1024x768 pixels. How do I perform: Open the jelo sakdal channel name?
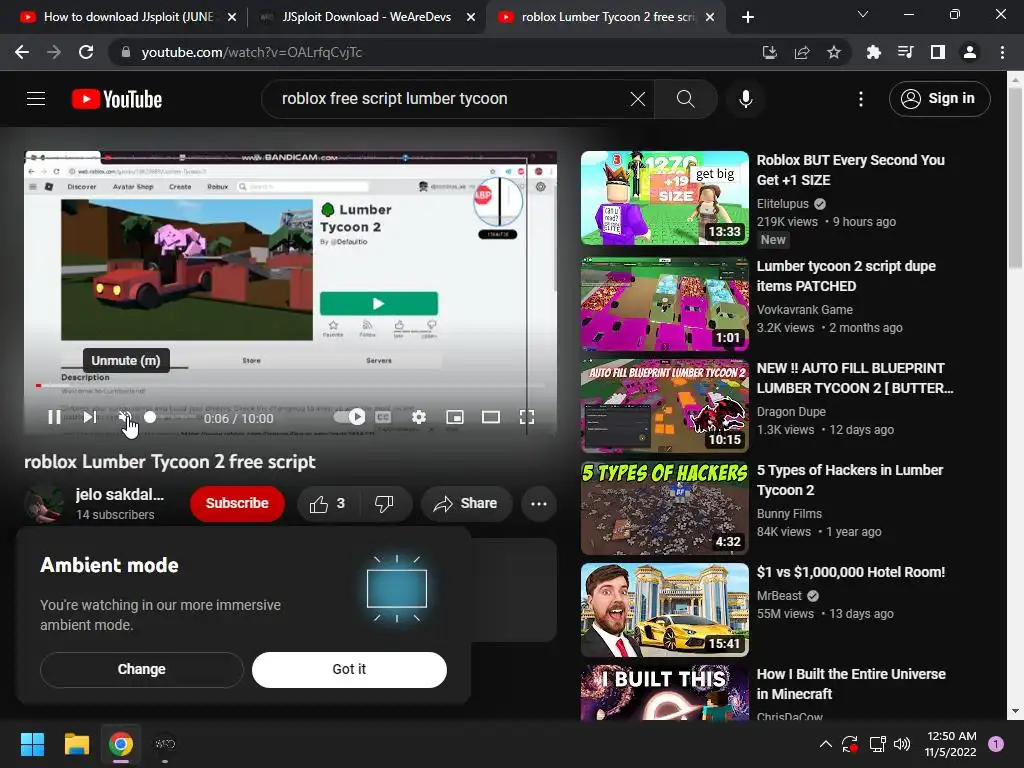(x=120, y=494)
